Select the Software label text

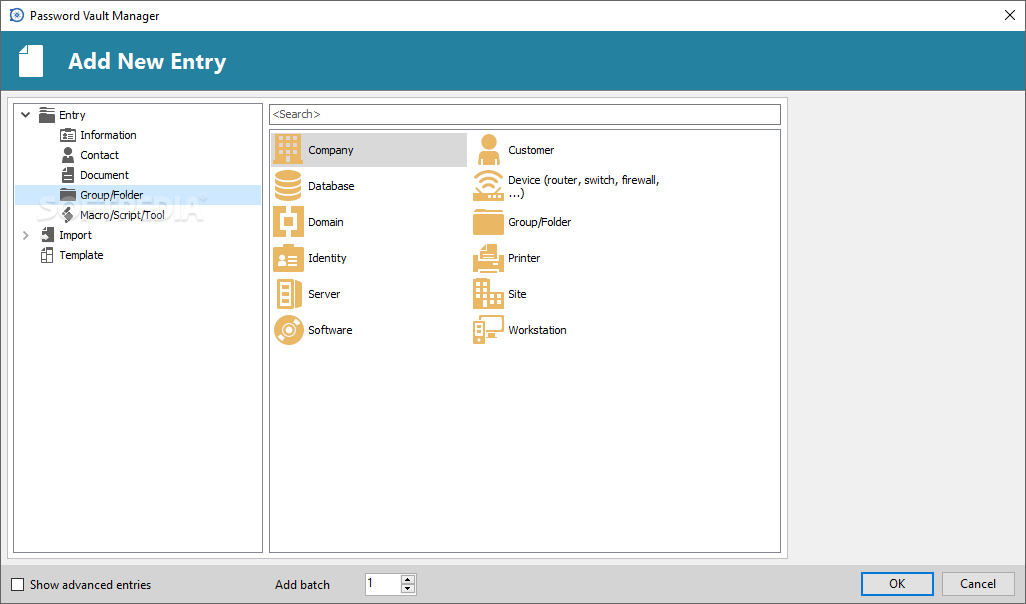[x=330, y=330]
